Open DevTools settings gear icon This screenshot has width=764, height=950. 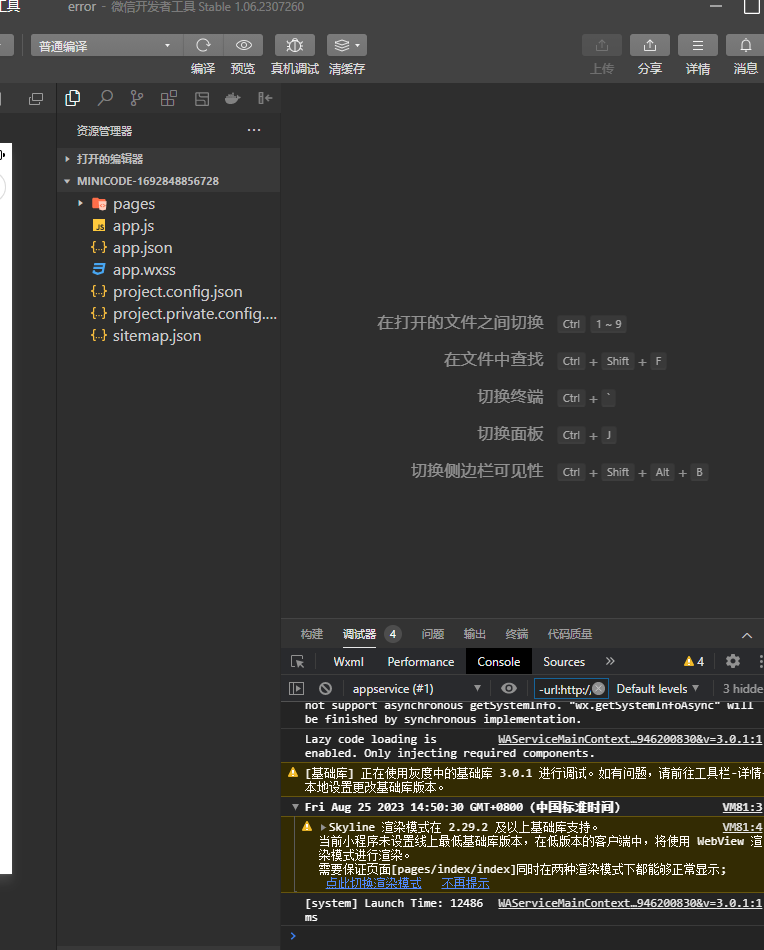coord(733,661)
